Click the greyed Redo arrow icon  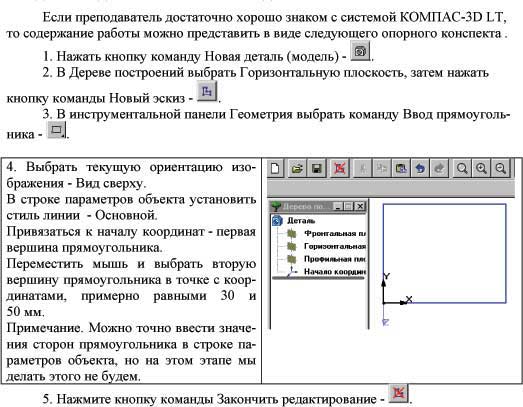click(439, 168)
